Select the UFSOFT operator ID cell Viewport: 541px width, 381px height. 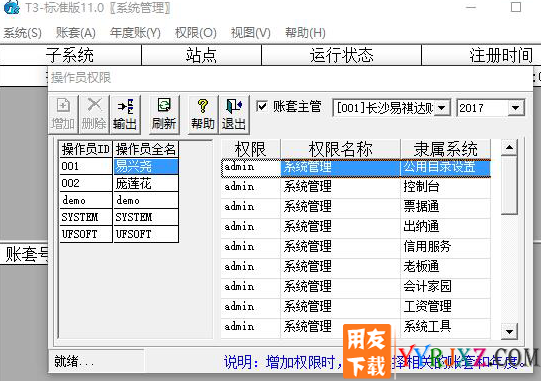coord(86,234)
